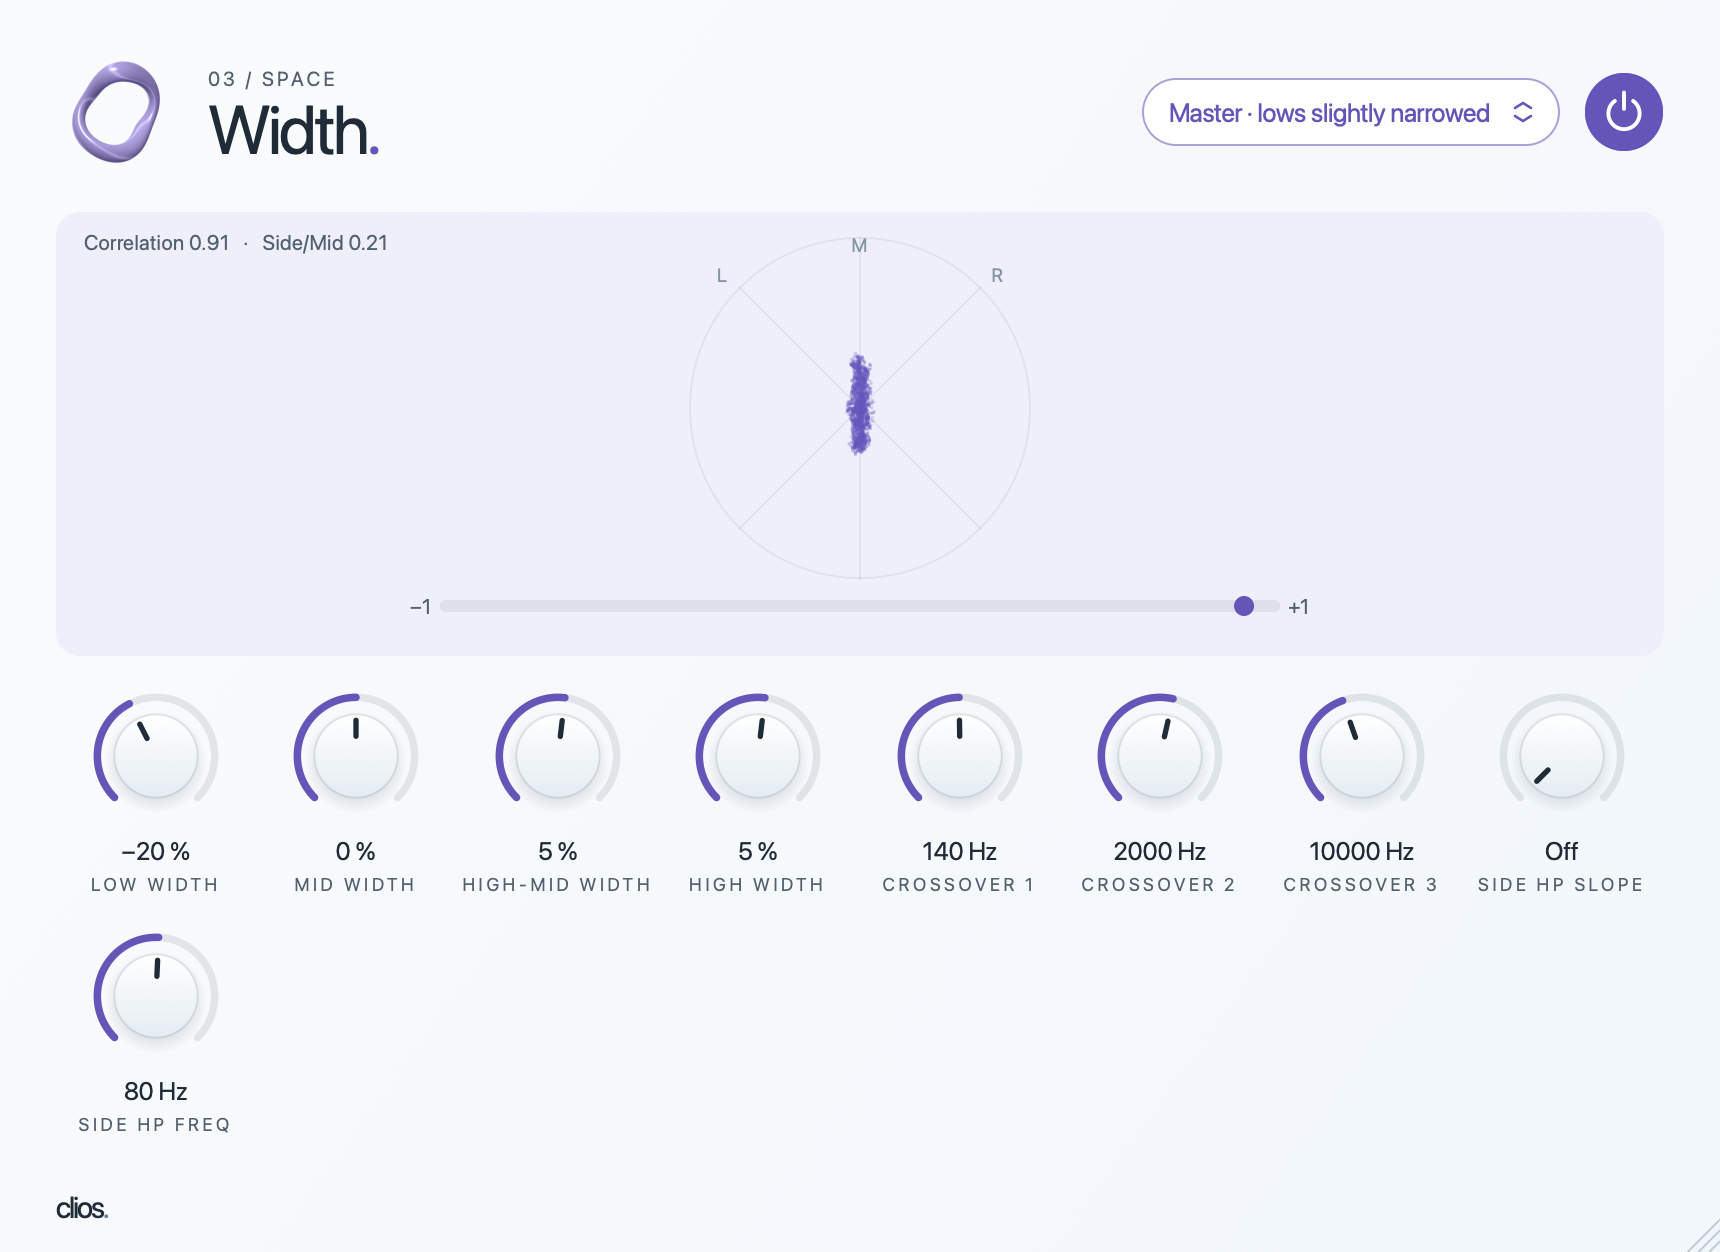Click the Off slope value
This screenshot has height=1252, width=1720.
pyautogui.click(x=1561, y=851)
